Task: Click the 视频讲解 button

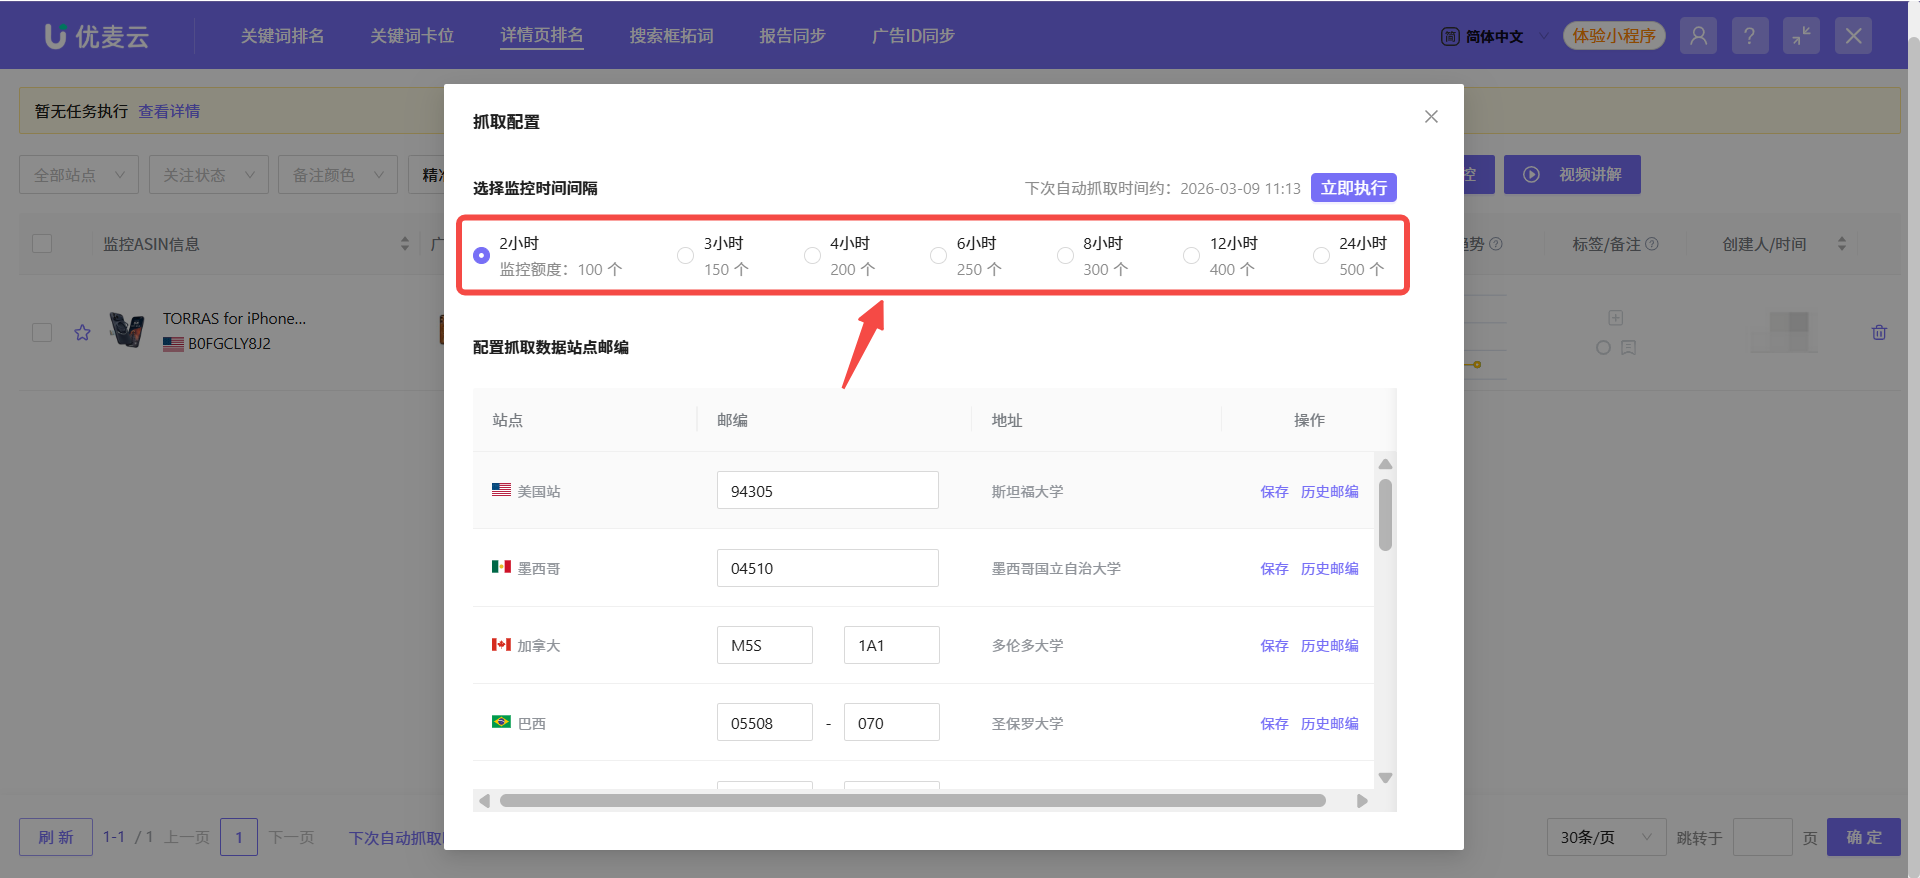Action: pos(1572,174)
